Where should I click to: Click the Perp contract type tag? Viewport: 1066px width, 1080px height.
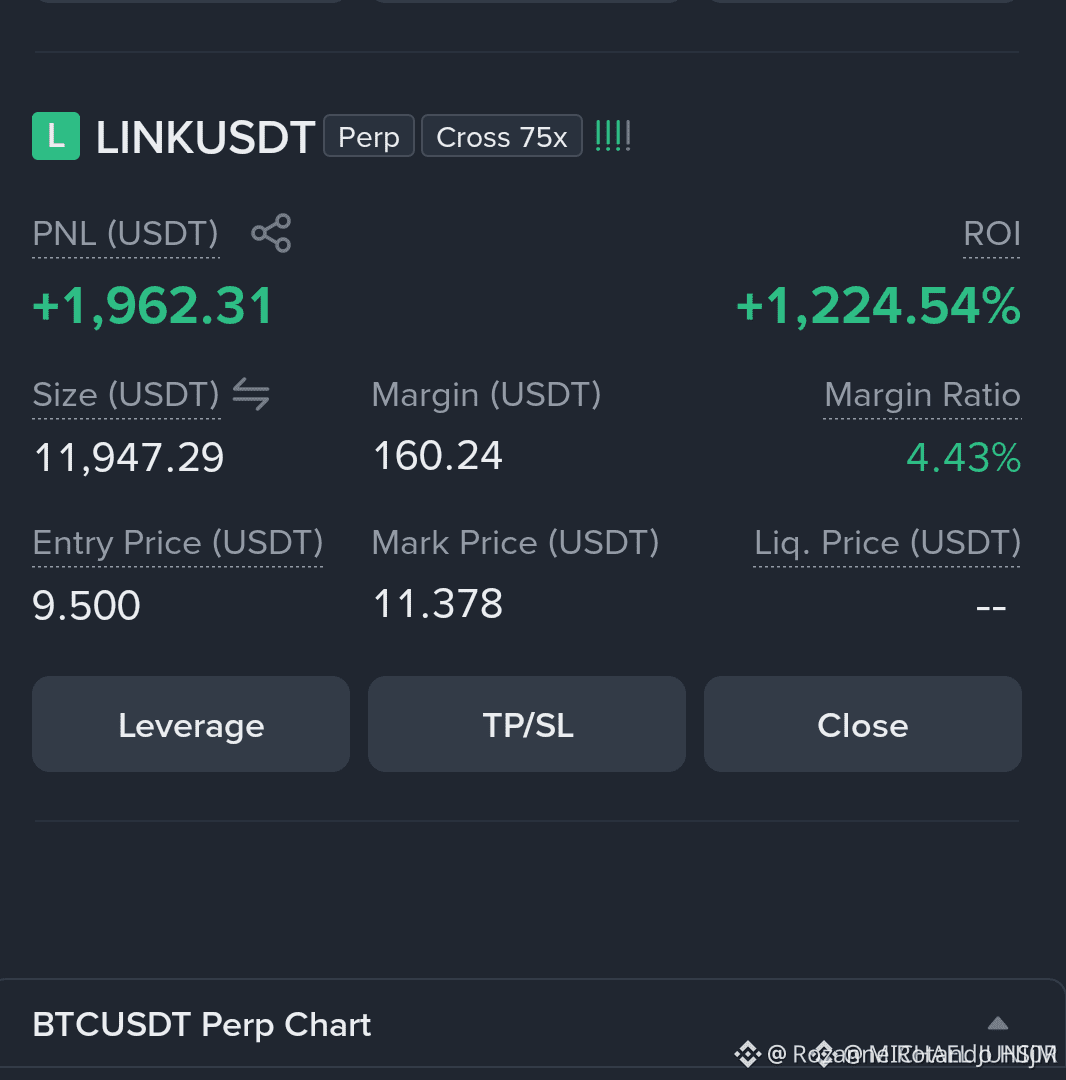pyautogui.click(x=368, y=136)
